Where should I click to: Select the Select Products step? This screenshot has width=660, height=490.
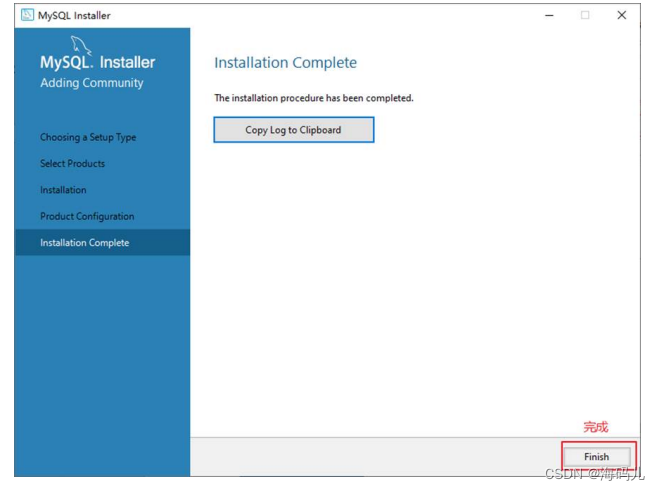(x=72, y=163)
